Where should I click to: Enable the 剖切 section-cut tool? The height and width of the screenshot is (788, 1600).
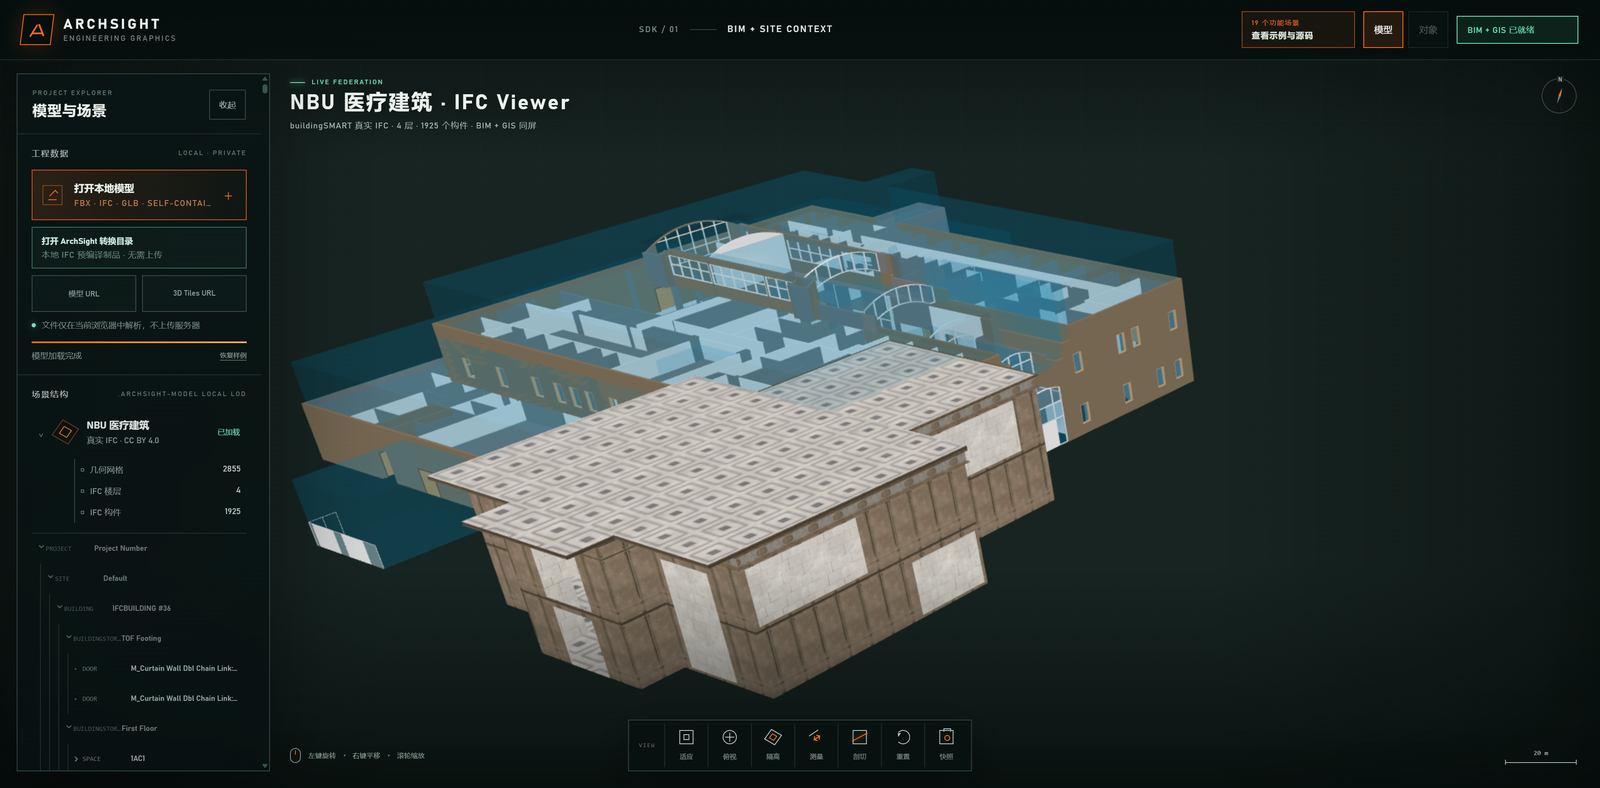point(859,744)
